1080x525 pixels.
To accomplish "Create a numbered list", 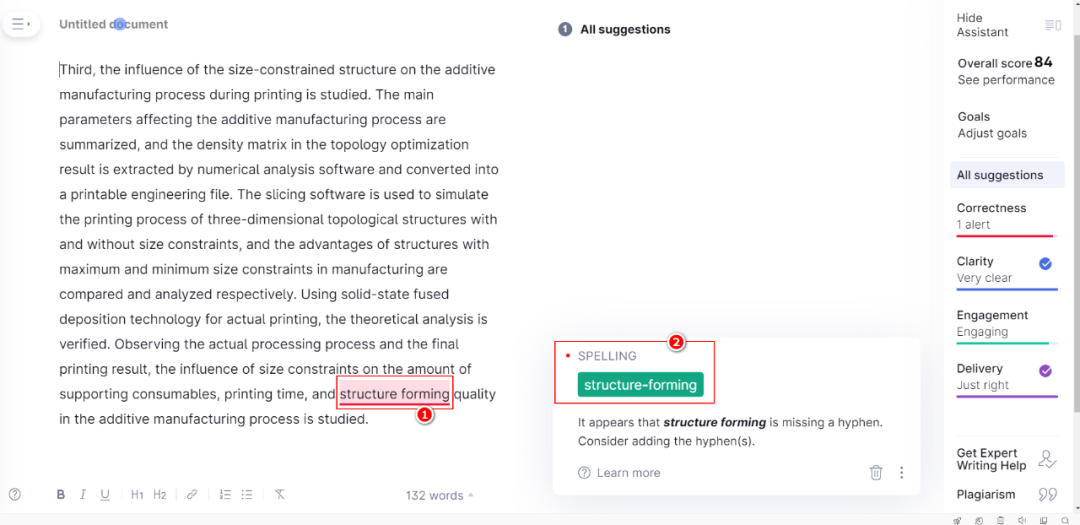I will pos(225,495).
